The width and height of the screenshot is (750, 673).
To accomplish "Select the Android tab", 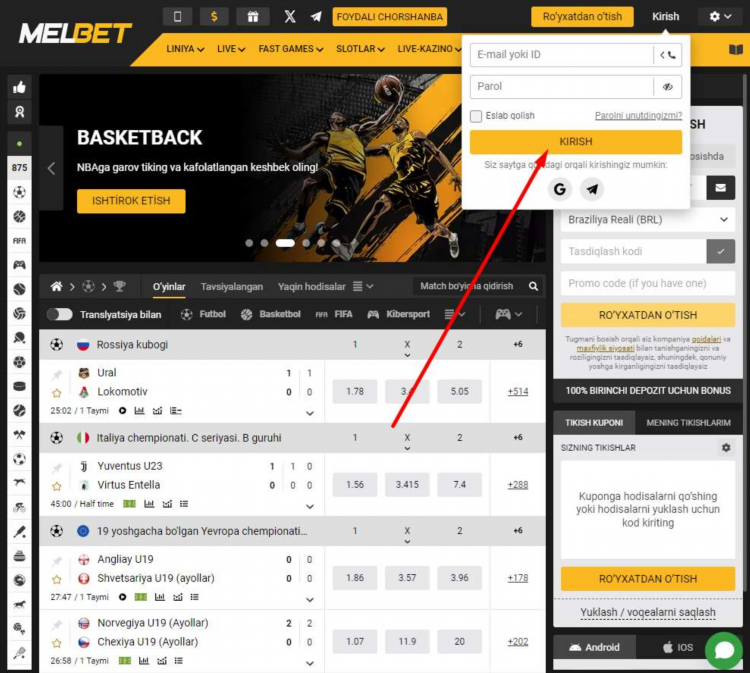I will click(595, 647).
